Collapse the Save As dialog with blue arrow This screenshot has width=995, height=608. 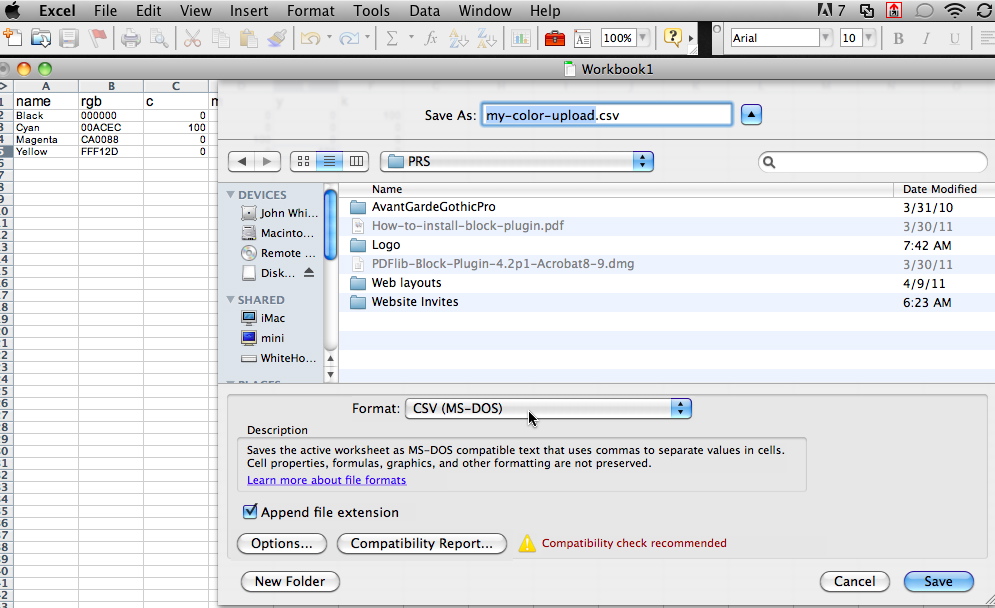coord(751,115)
